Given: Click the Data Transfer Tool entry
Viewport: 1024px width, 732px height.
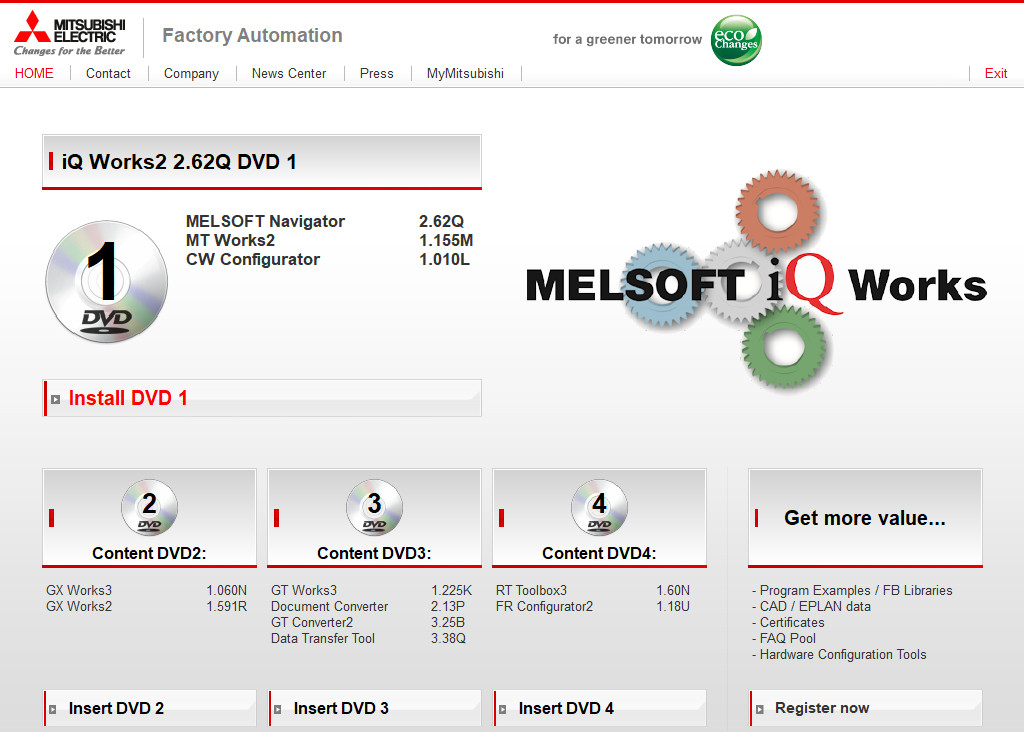Looking at the screenshot, I should 323,638.
